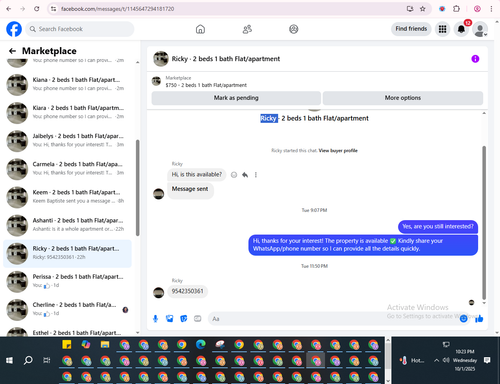Open the View buyer profile link
The height and width of the screenshot is (384, 500).
pos(338,151)
